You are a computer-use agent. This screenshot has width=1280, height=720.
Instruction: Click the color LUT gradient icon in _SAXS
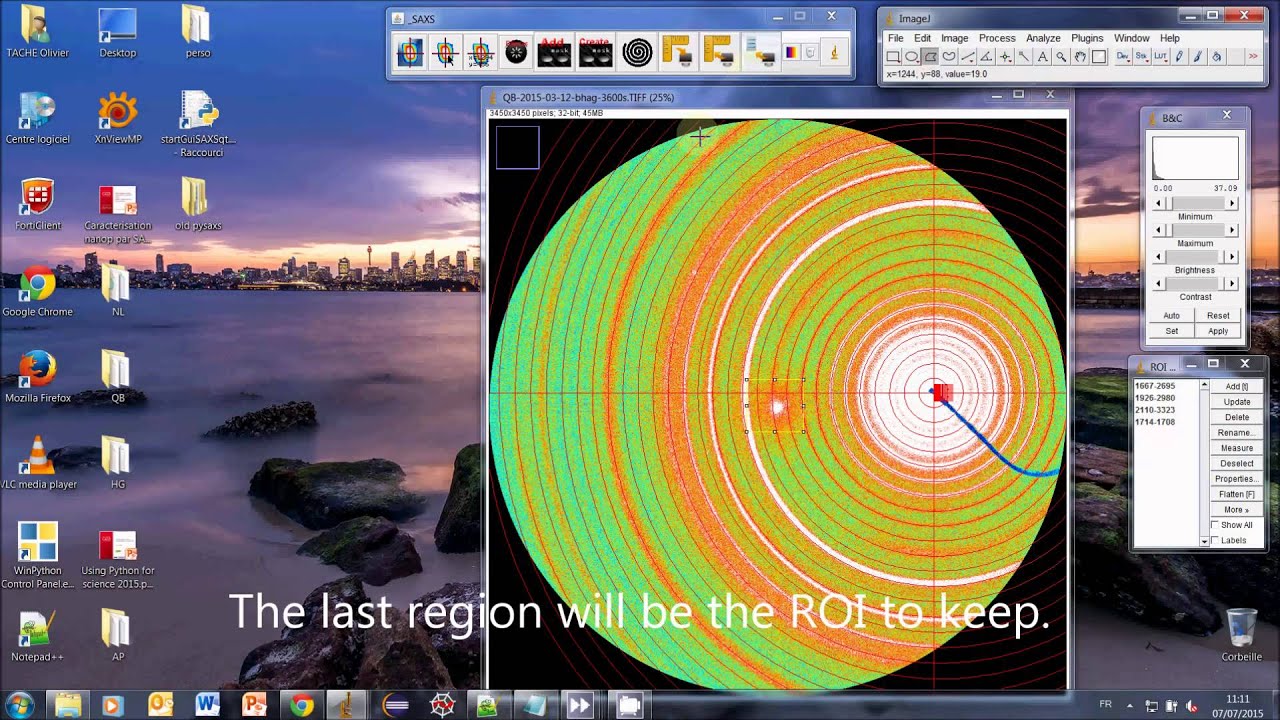click(x=792, y=53)
